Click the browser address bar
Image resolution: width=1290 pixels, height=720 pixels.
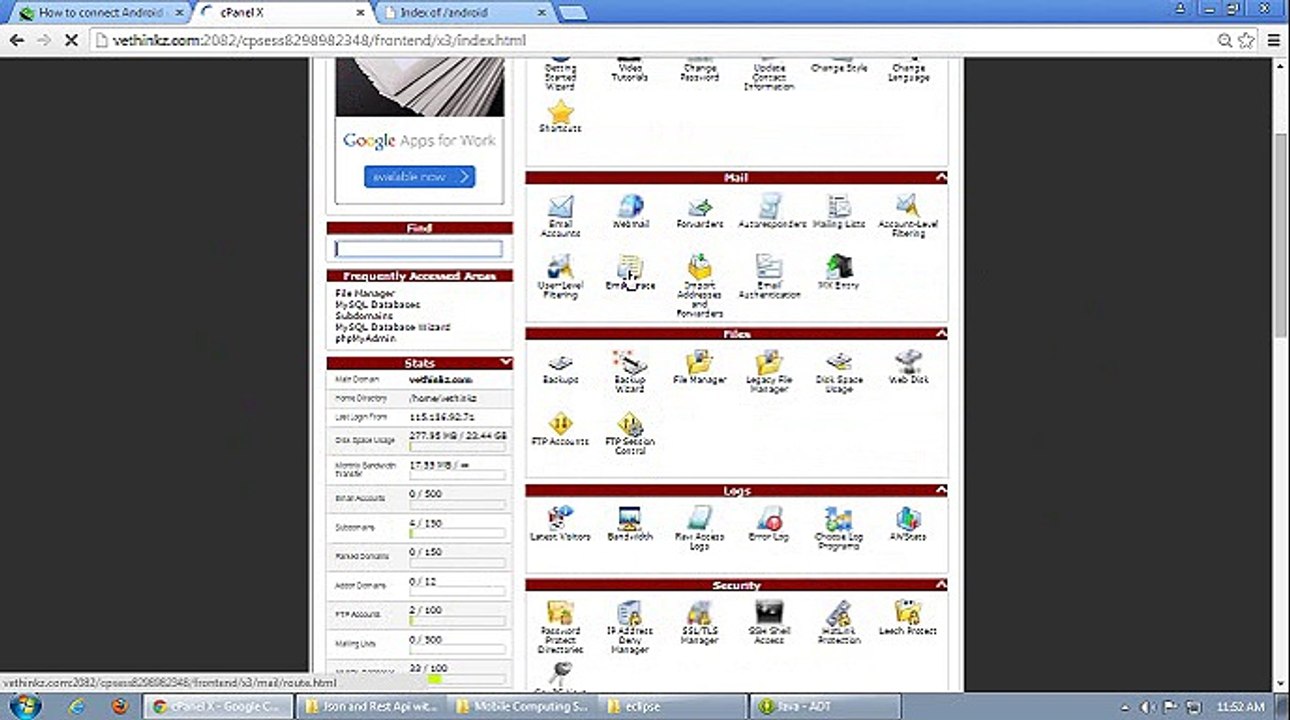650,41
